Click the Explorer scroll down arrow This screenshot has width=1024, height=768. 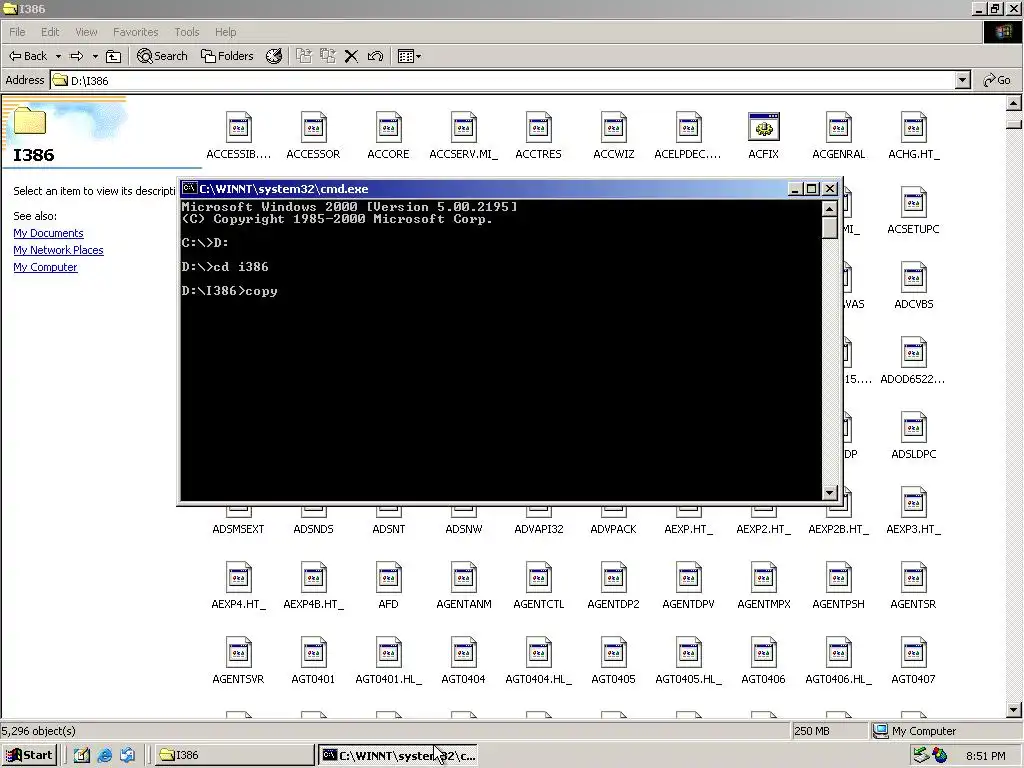coord(1014,709)
